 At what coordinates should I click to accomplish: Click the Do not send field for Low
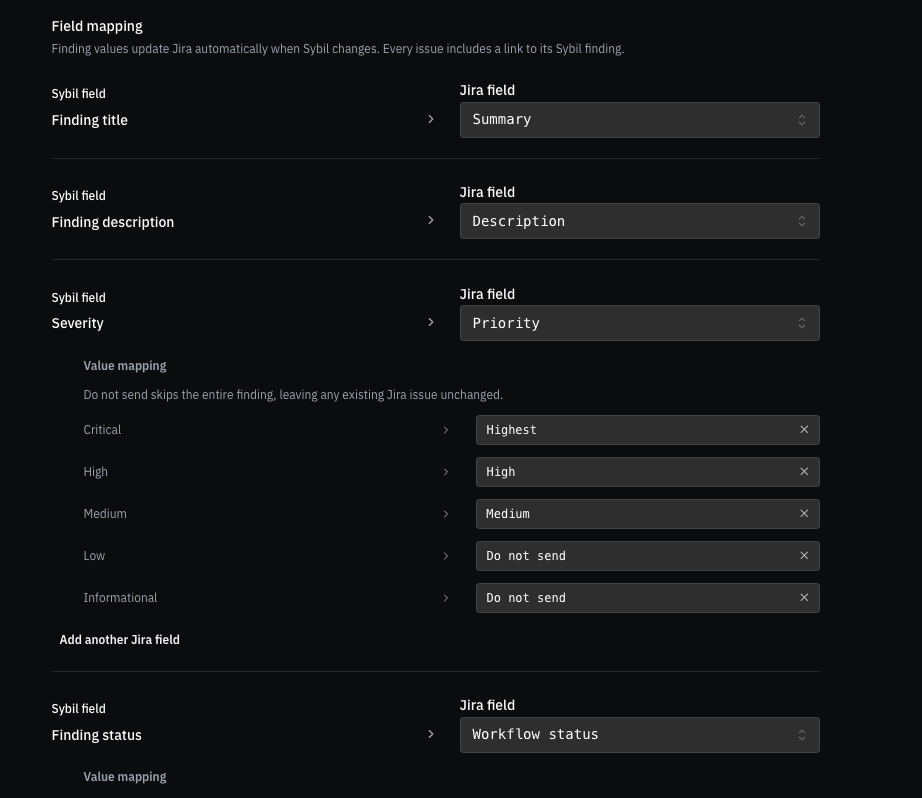click(647, 556)
